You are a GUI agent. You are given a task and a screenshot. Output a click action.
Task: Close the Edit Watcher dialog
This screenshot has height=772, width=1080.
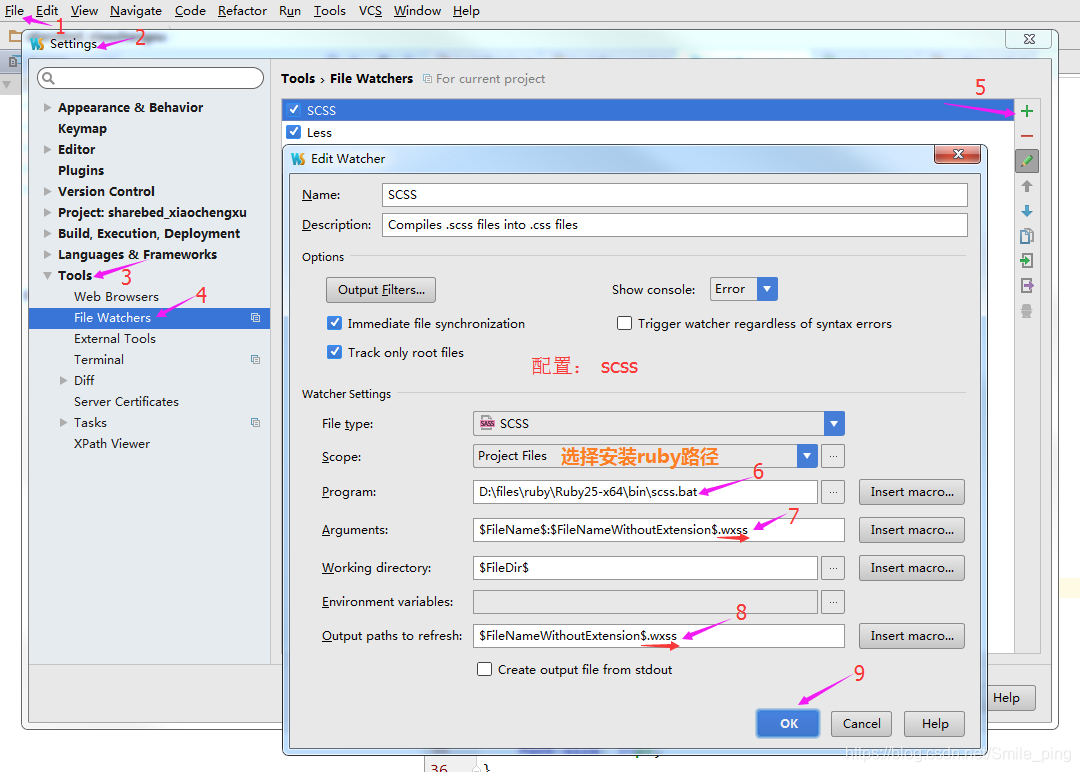957,154
